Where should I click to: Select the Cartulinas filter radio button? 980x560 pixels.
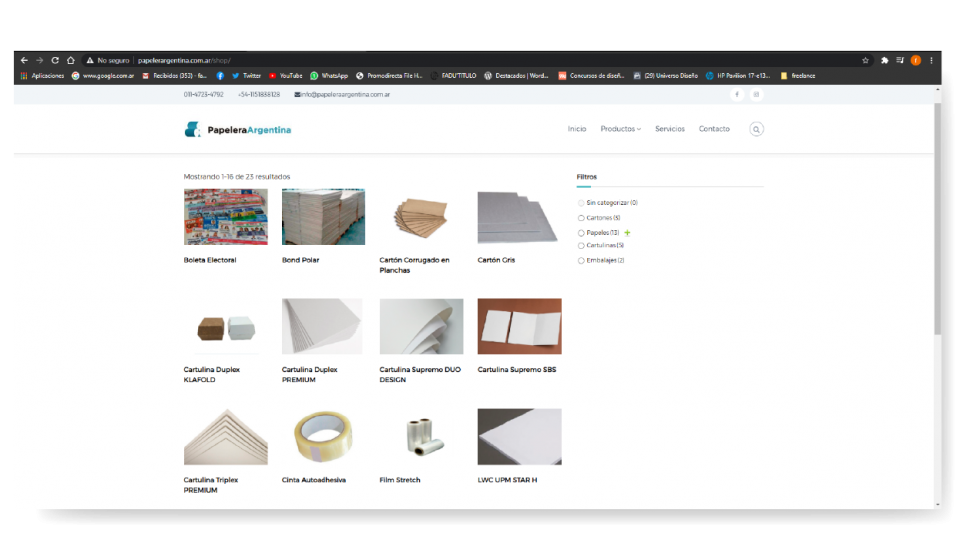581,245
